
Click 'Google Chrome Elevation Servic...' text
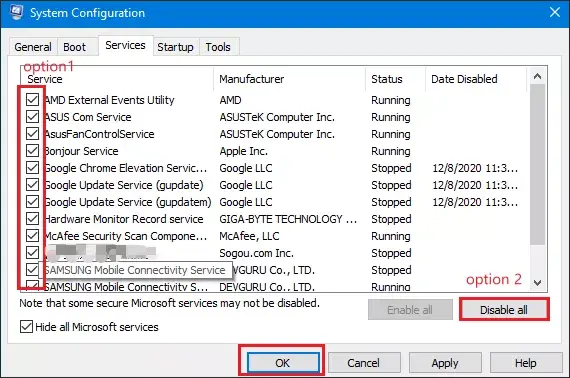pos(125,168)
